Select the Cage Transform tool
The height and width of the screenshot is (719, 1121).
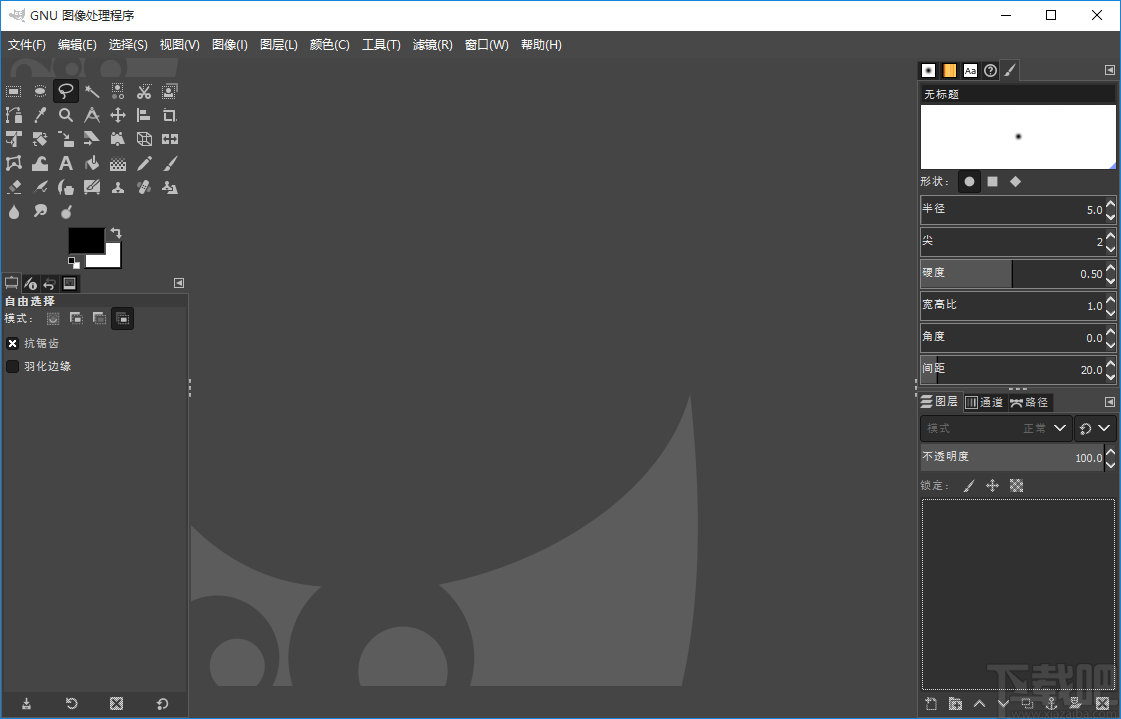point(14,164)
